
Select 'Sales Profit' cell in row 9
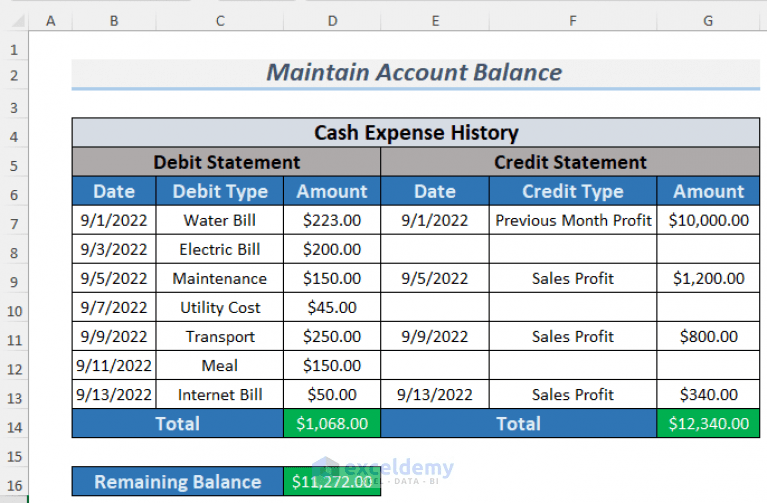coord(573,278)
